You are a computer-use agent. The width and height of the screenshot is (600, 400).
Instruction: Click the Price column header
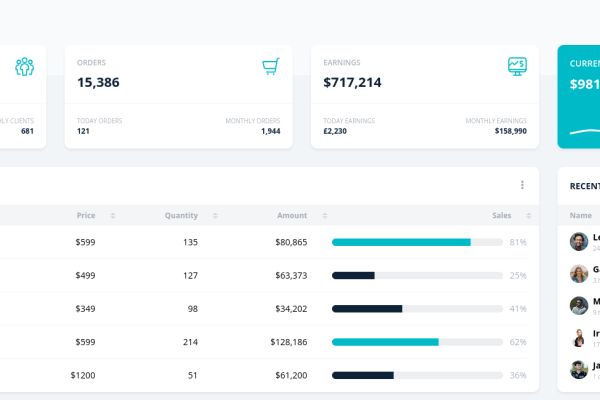point(86,216)
